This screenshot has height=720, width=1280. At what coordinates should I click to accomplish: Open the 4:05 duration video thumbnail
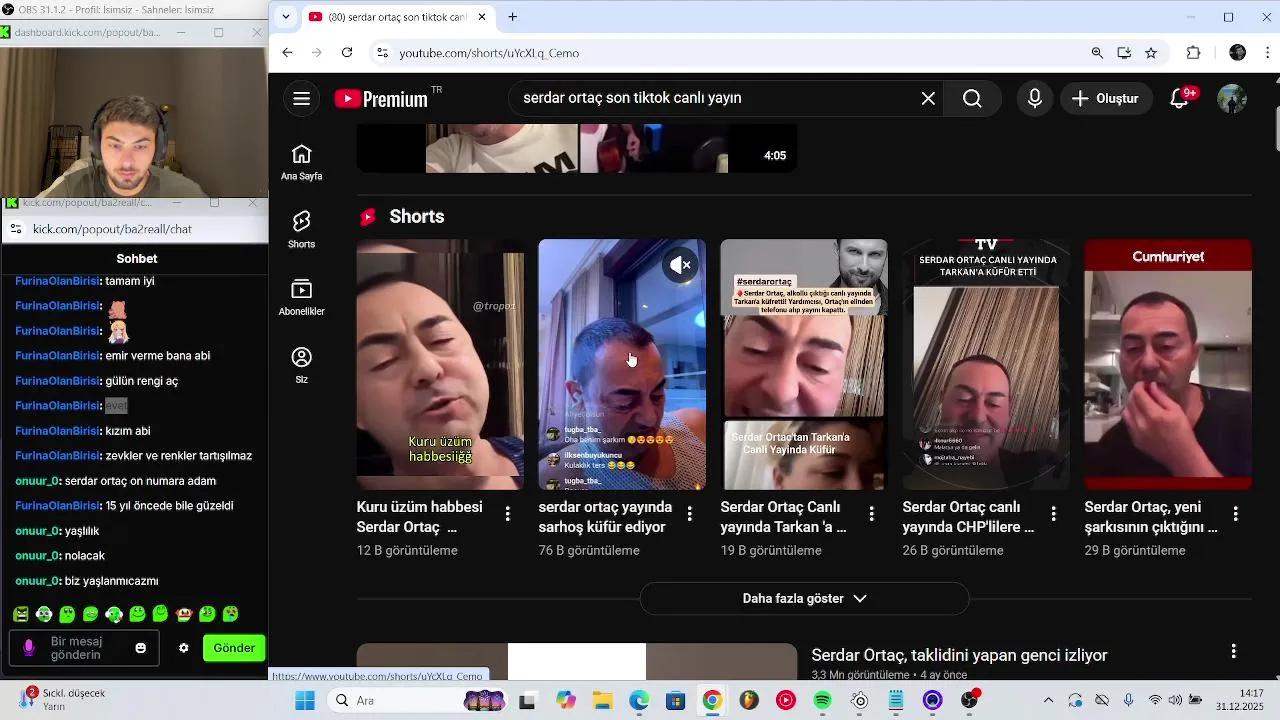click(577, 148)
